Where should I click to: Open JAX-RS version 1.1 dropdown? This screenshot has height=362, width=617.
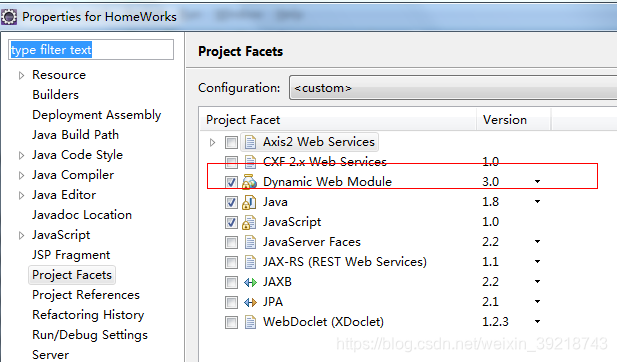(538, 262)
